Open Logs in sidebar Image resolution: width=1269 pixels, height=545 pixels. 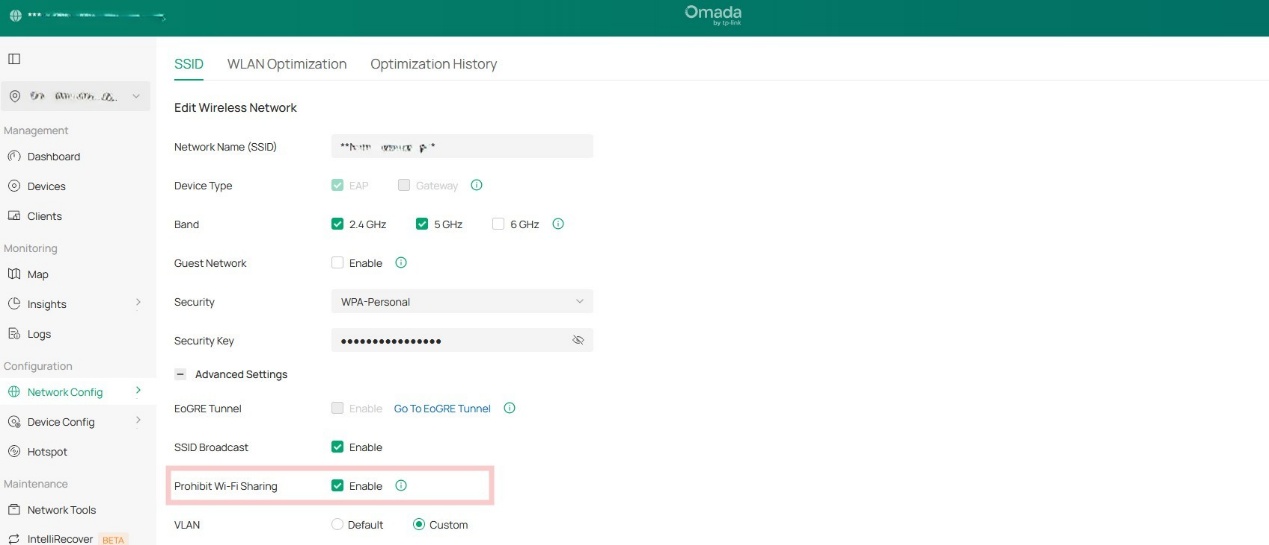(39, 335)
